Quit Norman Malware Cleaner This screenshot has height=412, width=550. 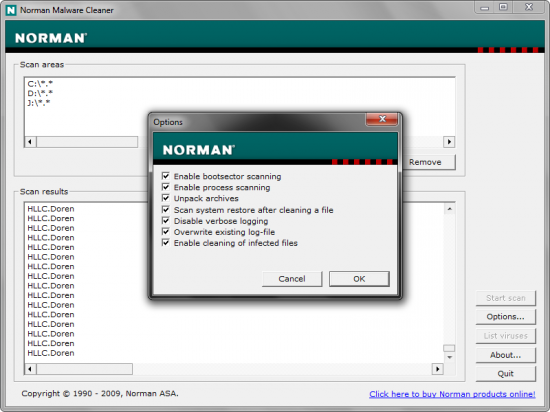point(505,374)
